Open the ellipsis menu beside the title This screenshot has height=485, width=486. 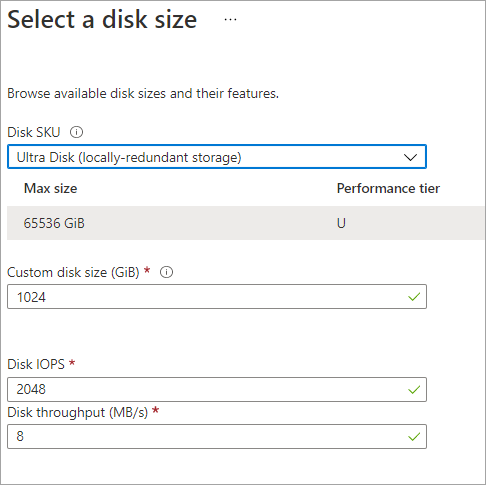230,20
